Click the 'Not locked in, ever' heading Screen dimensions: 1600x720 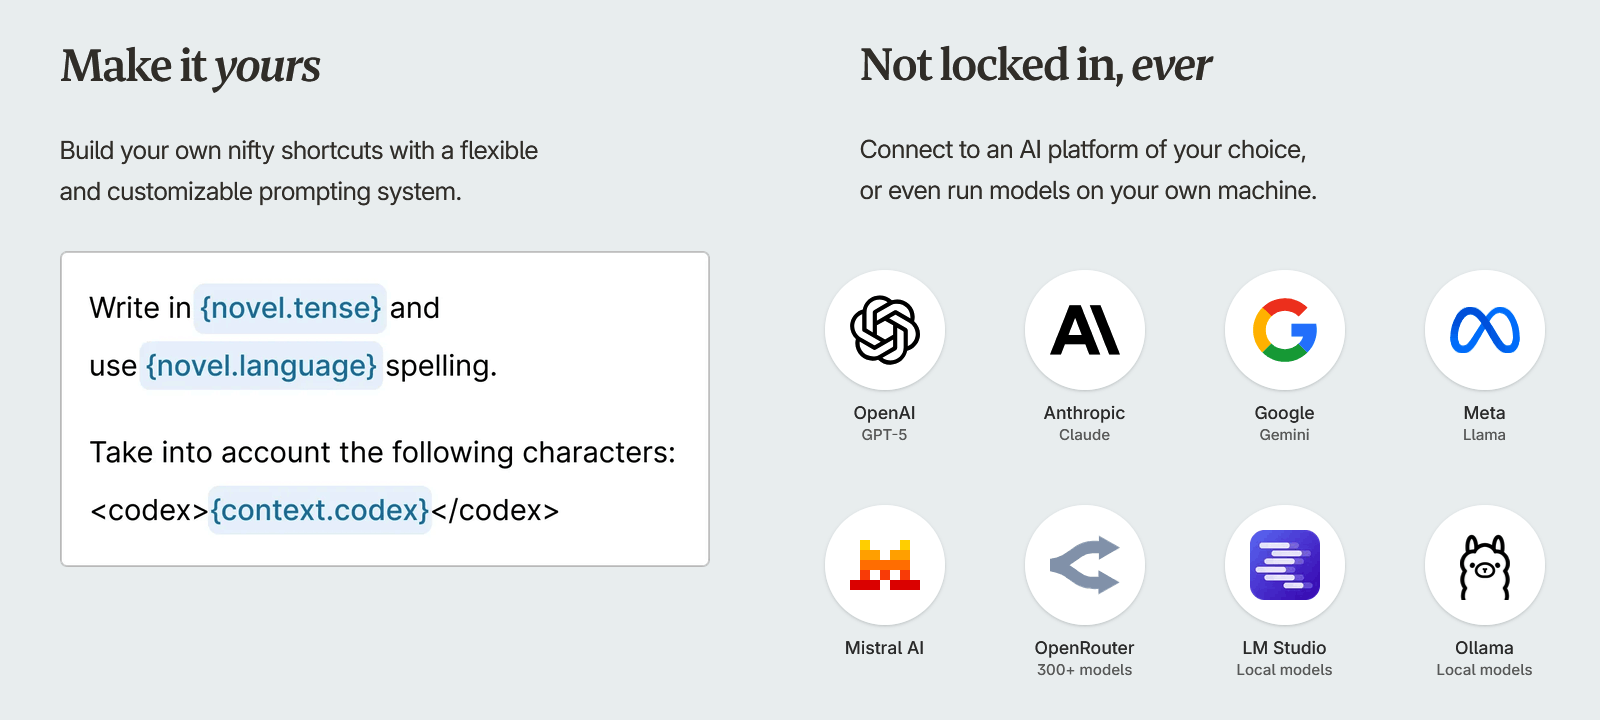pos(1036,65)
